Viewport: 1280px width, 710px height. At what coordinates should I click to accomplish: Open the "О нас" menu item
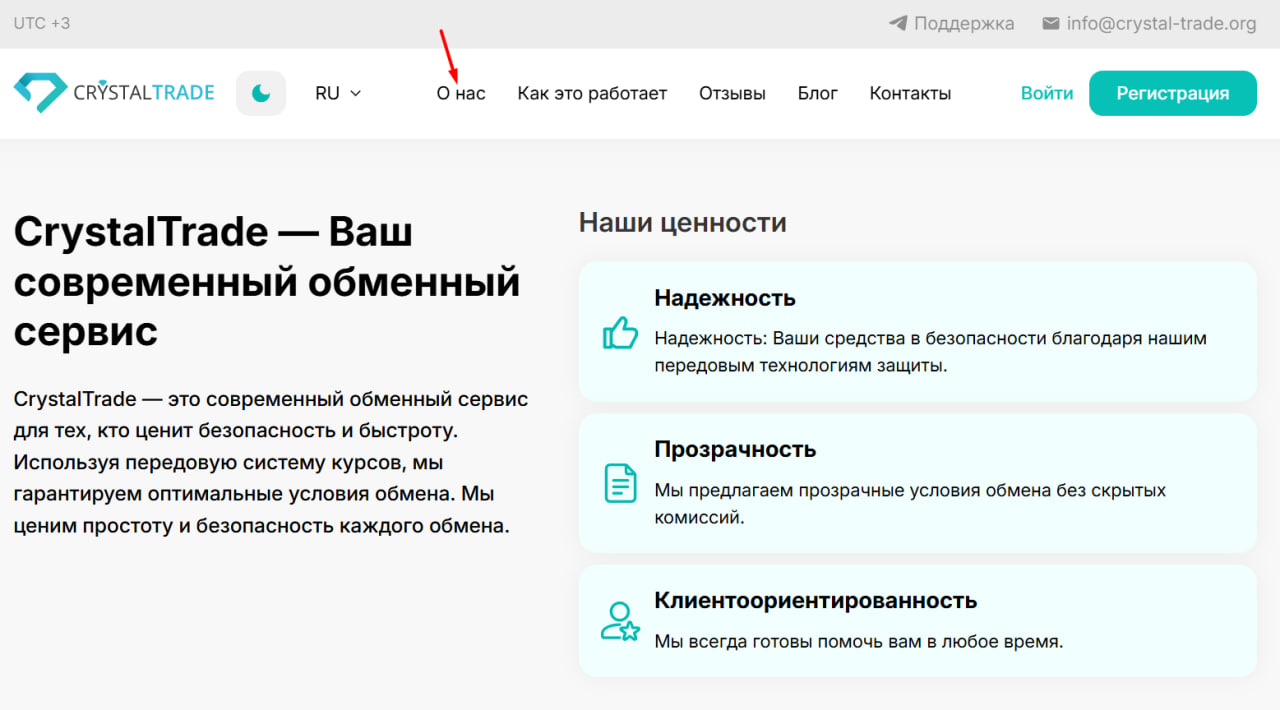point(461,93)
